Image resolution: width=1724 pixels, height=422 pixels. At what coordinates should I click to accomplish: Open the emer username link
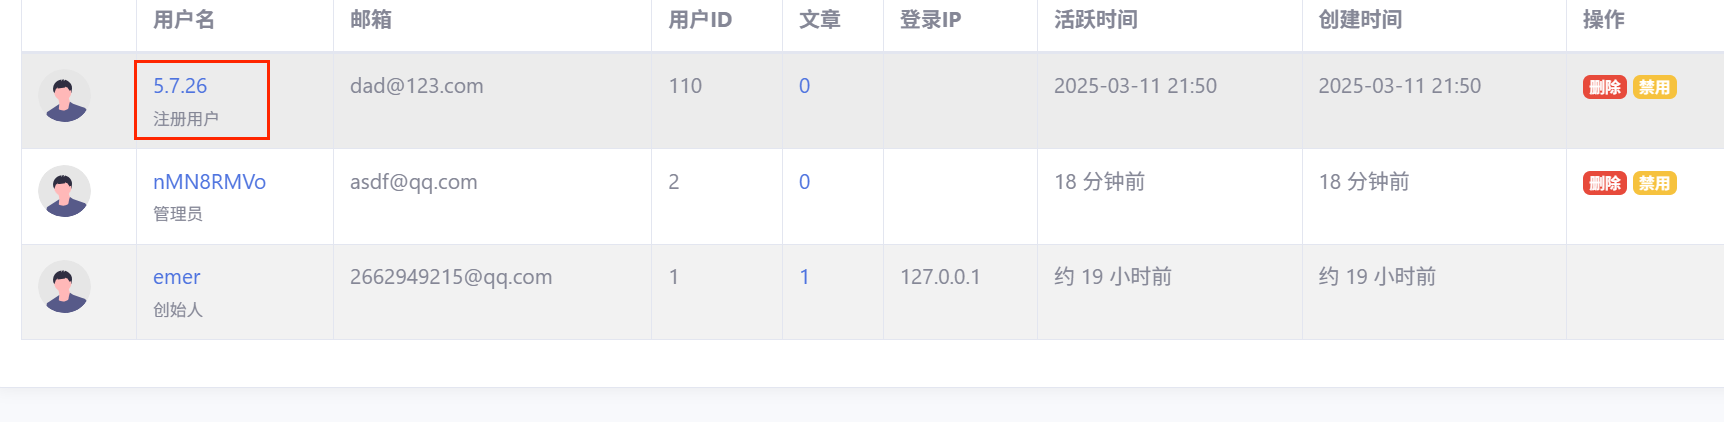[176, 277]
